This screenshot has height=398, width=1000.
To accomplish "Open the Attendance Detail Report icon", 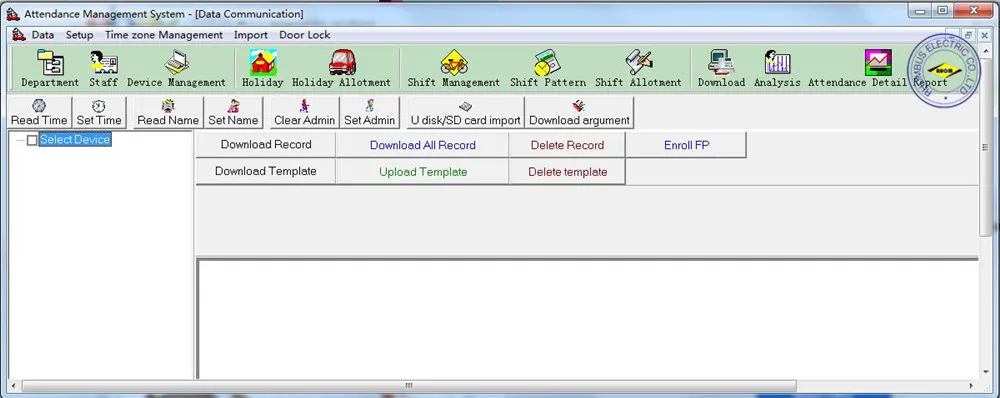I will (x=878, y=68).
